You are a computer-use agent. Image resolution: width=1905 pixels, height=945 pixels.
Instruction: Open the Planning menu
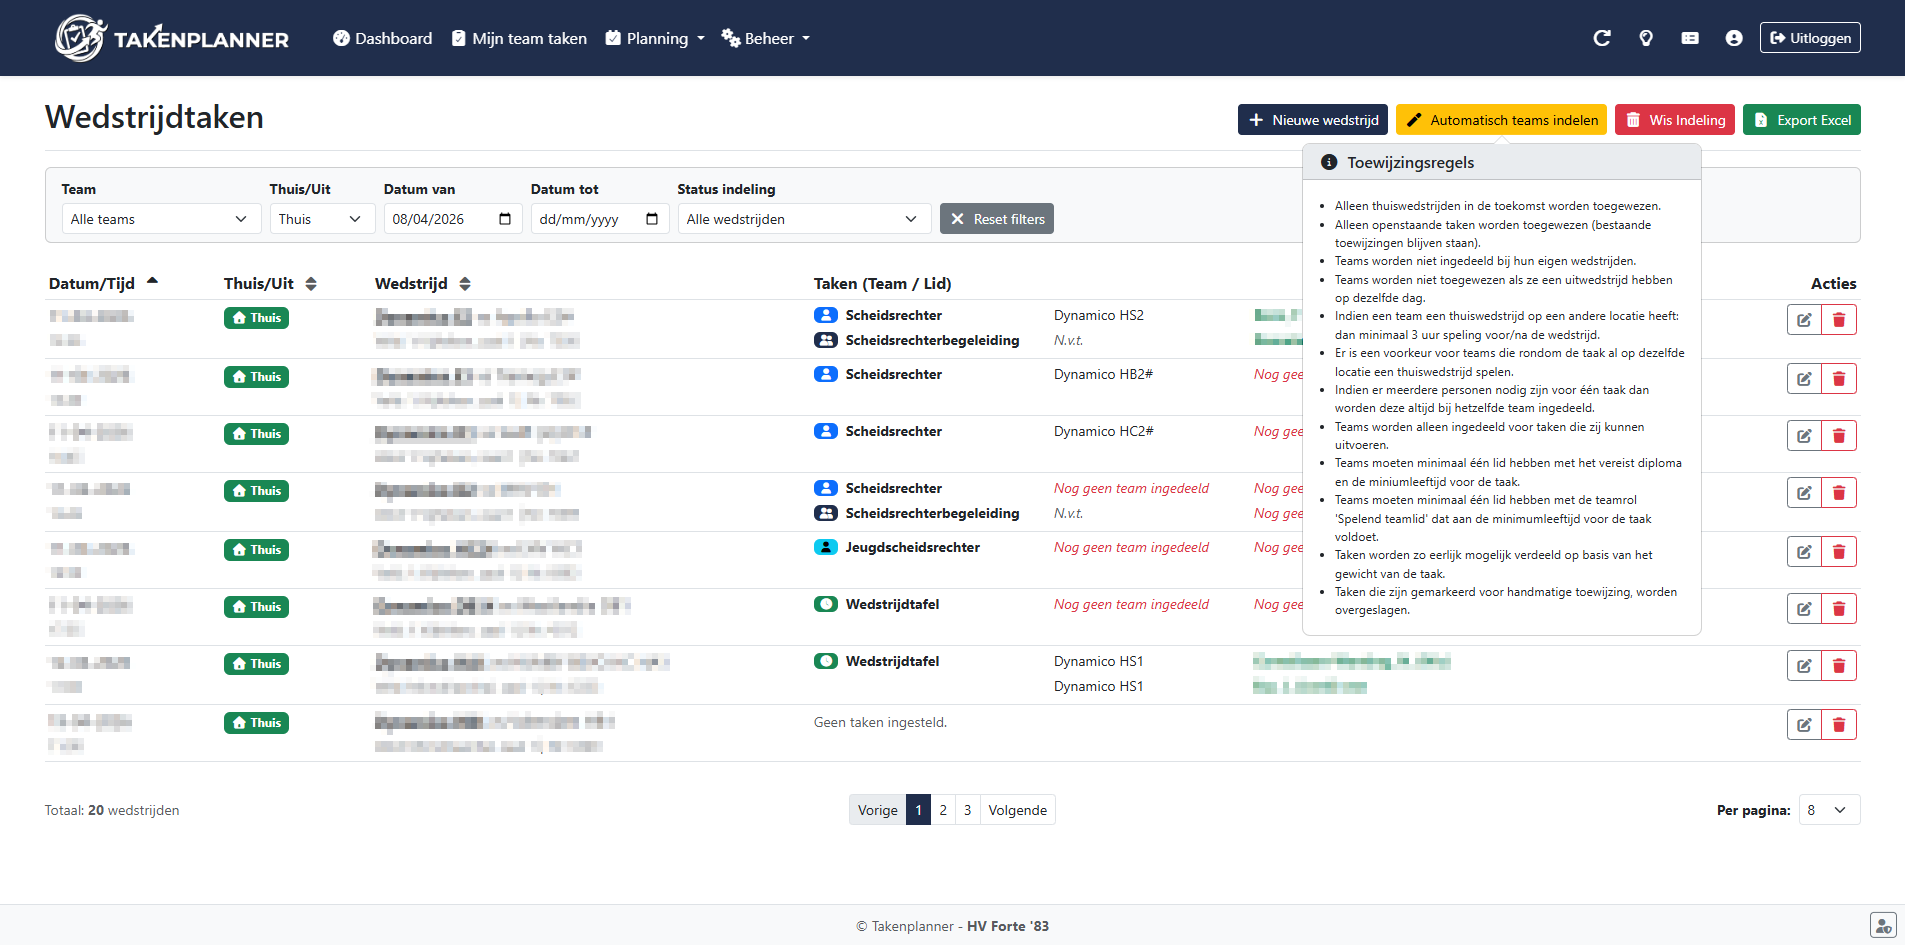coord(656,38)
